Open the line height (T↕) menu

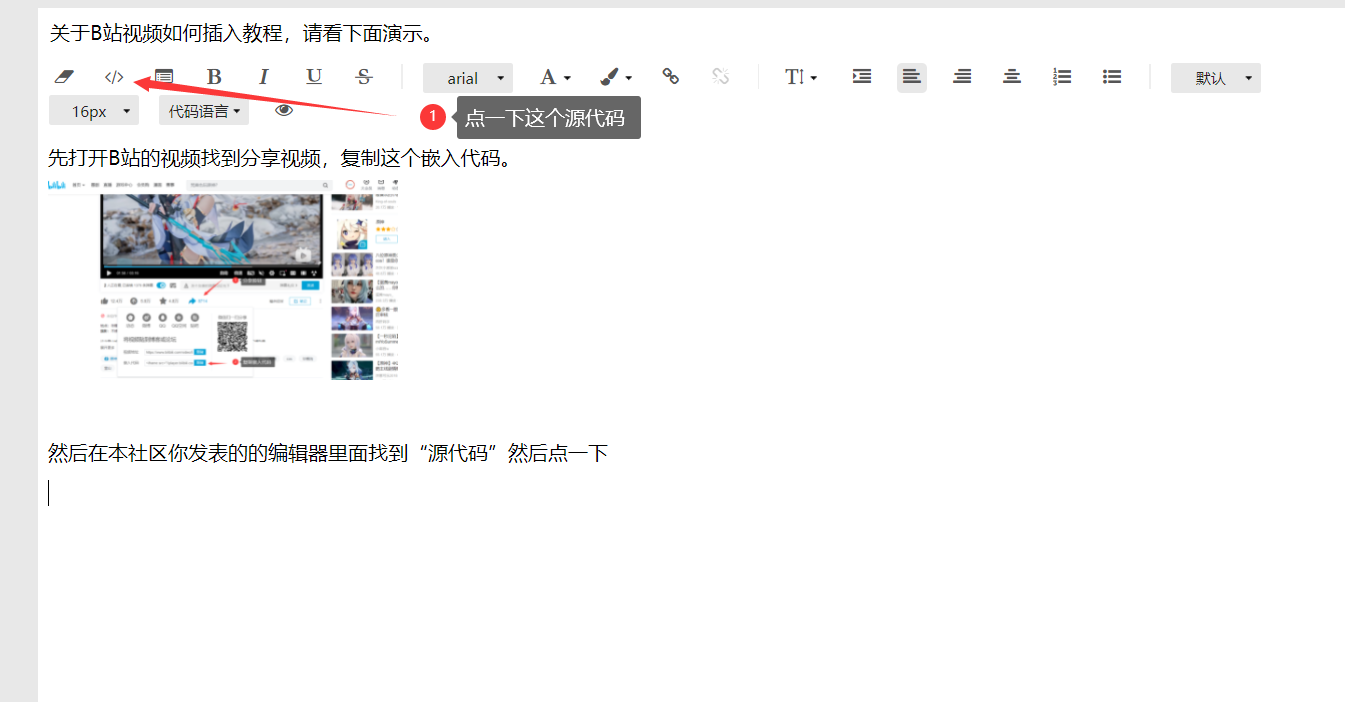(801, 77)
